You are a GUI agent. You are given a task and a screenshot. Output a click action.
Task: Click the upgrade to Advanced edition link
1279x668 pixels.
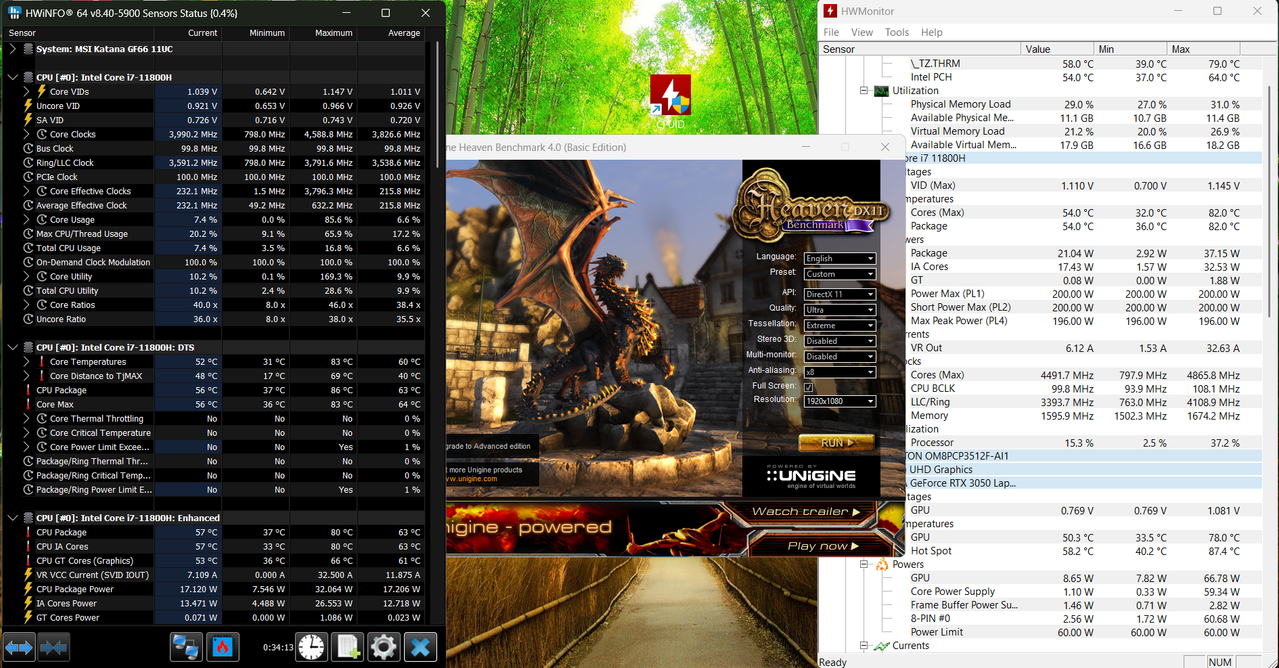[490, 446]
